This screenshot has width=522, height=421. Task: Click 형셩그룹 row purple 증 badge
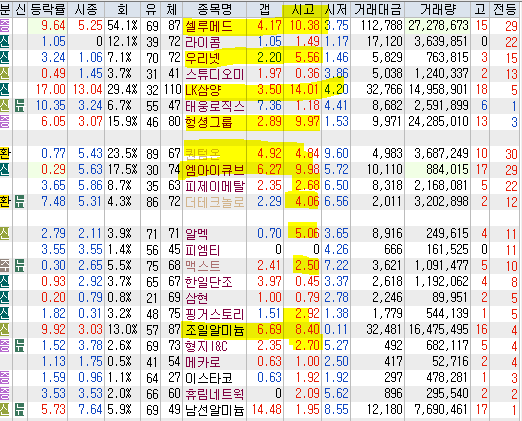[x=5, y=122]
